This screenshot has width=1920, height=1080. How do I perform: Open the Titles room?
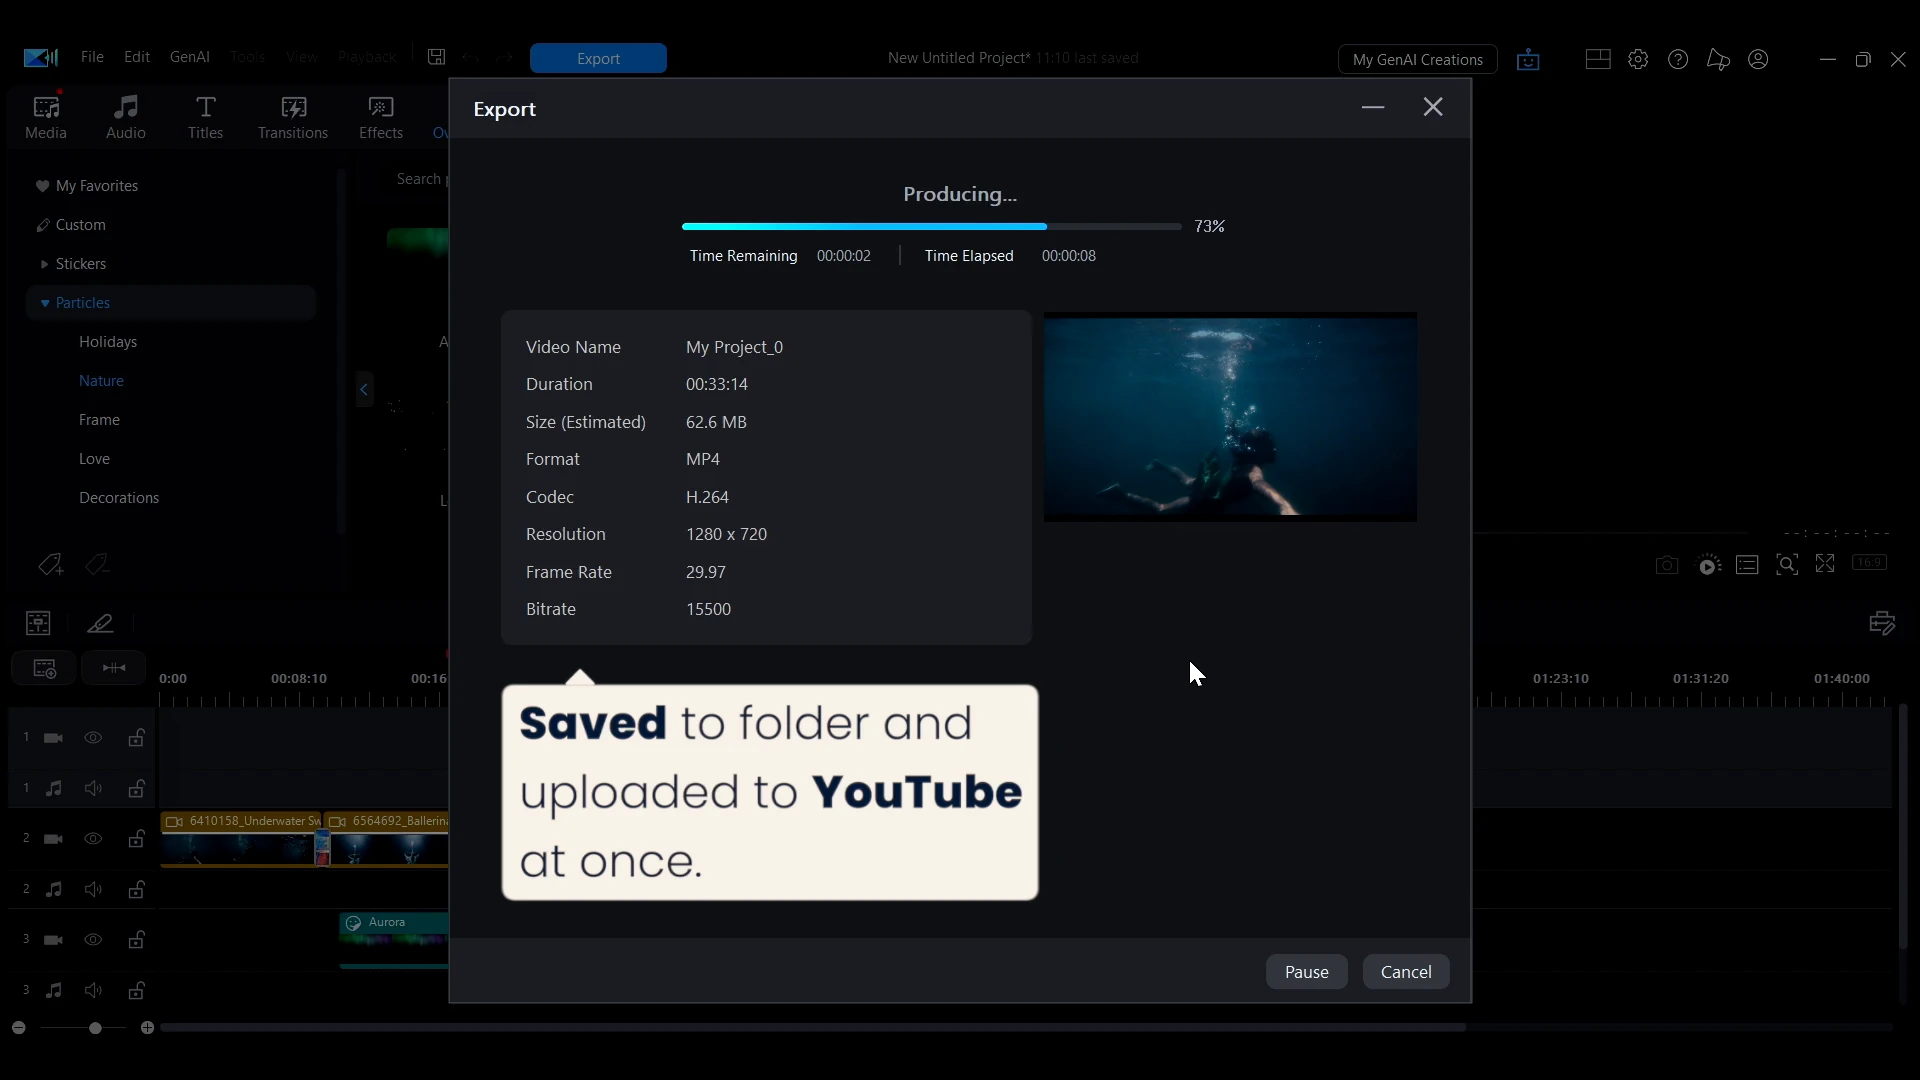coord(205,117)
